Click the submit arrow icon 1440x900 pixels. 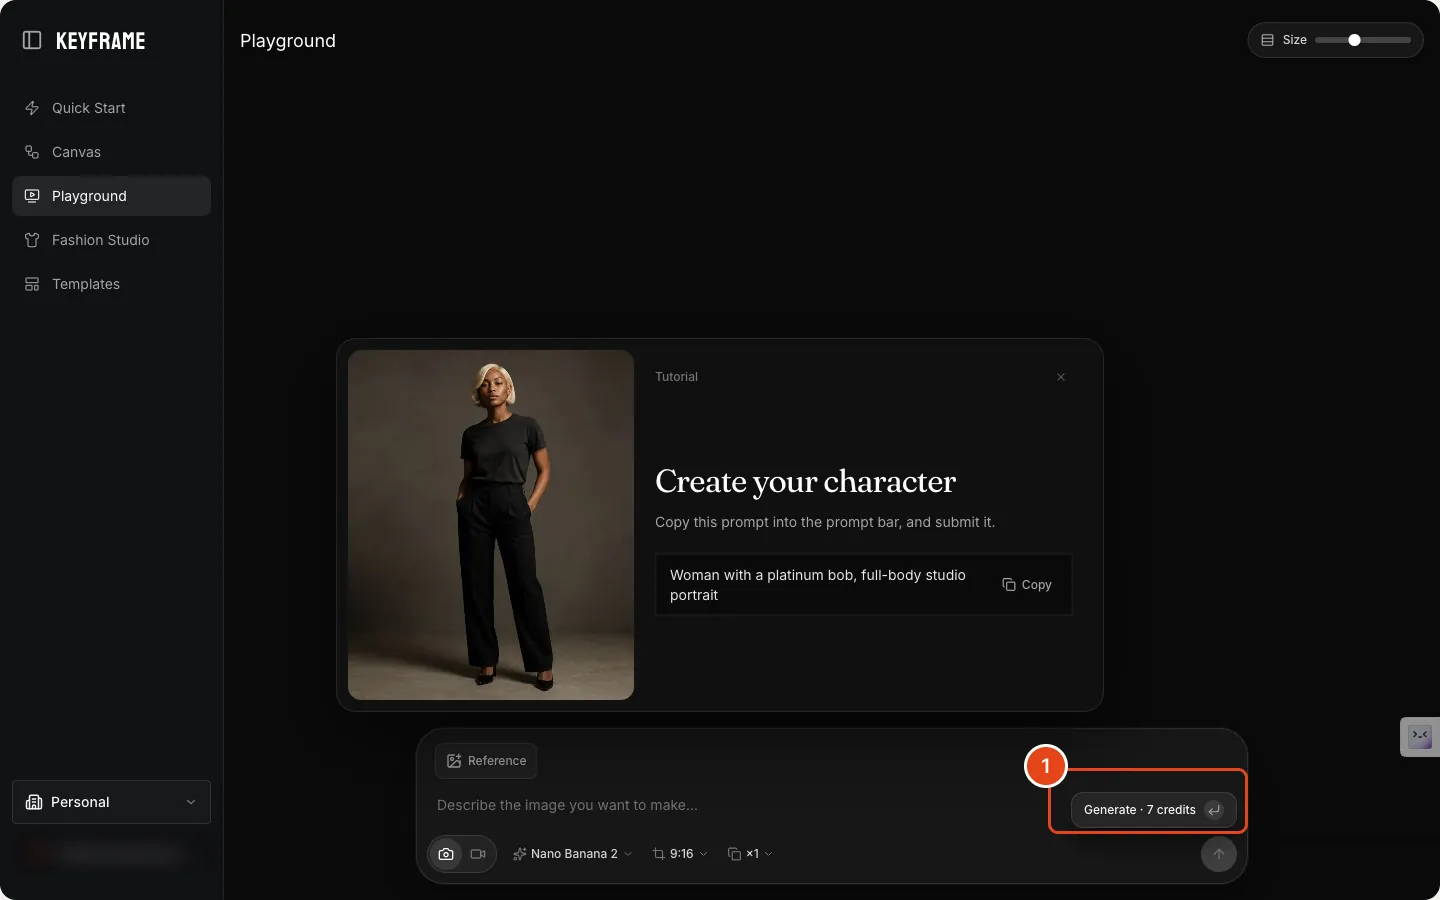1218,854
